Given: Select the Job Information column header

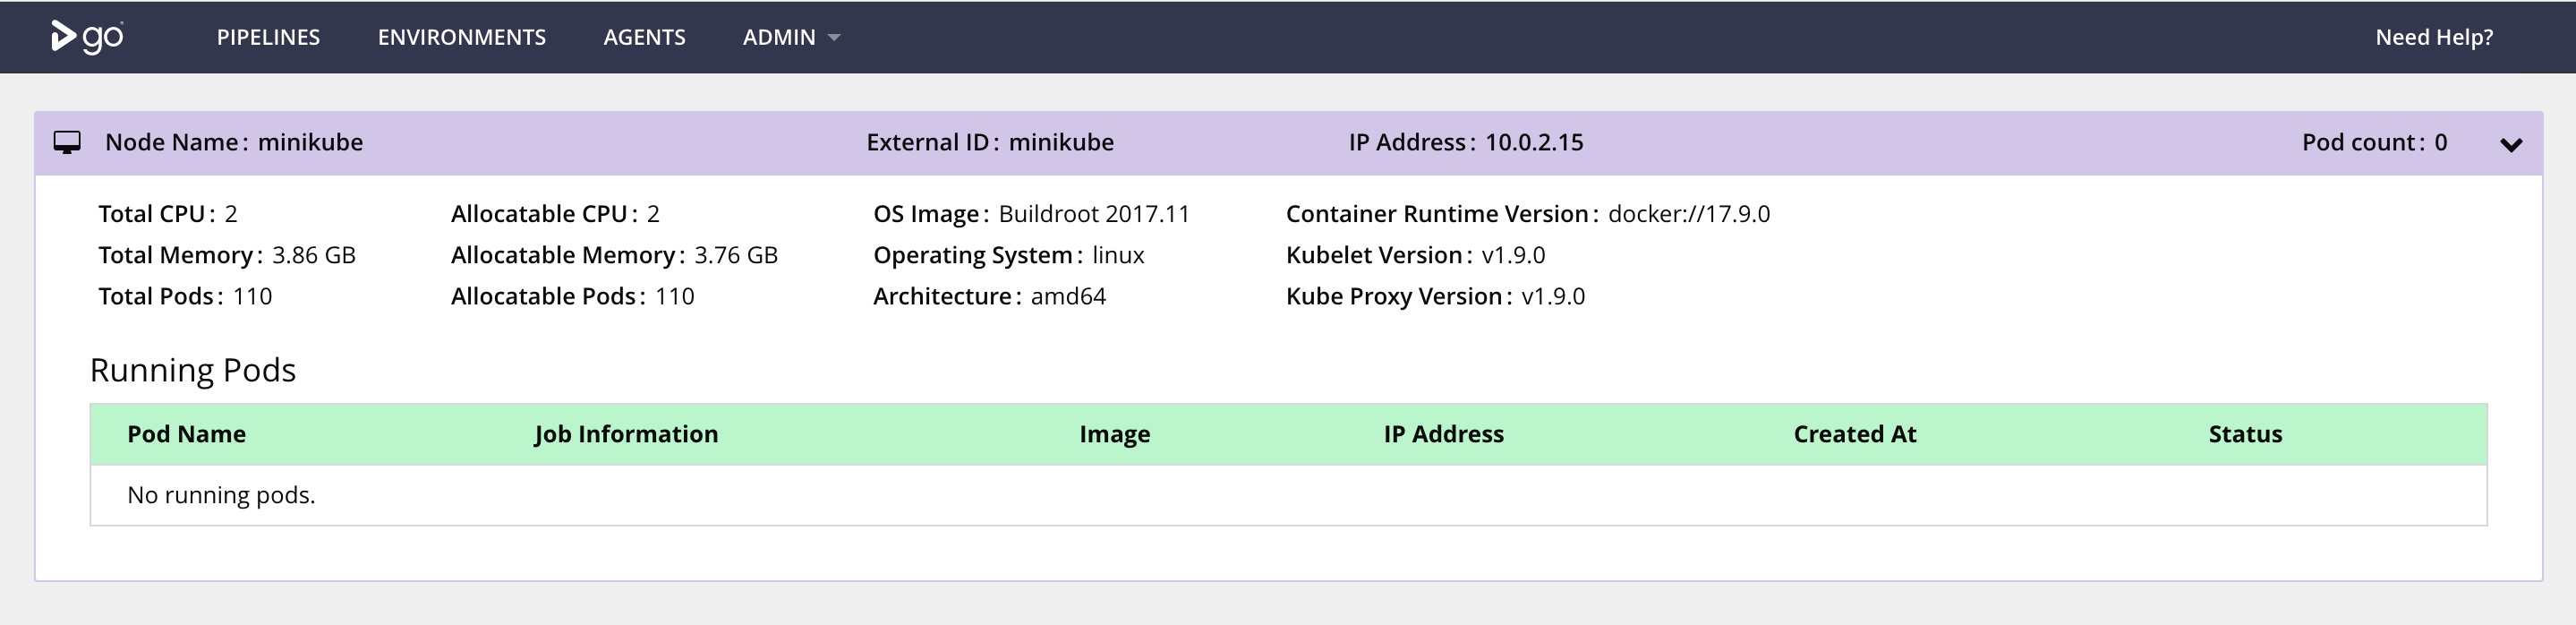Looking at the screenshot, I should (626, 434).
